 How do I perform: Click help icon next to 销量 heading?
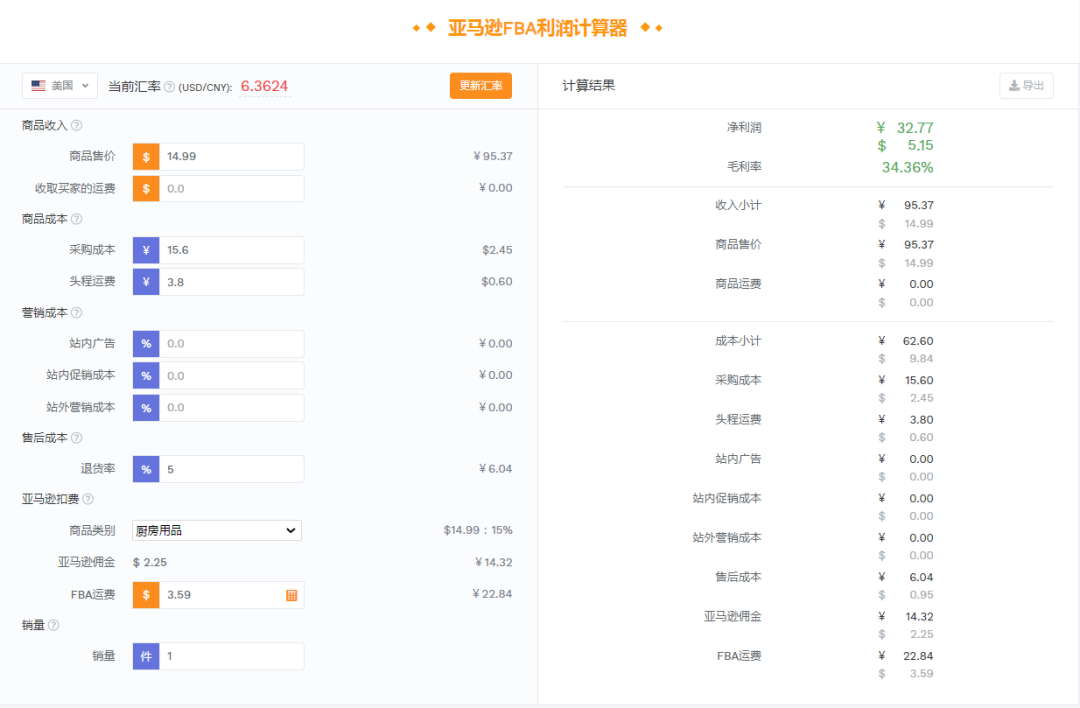(54, 625)
